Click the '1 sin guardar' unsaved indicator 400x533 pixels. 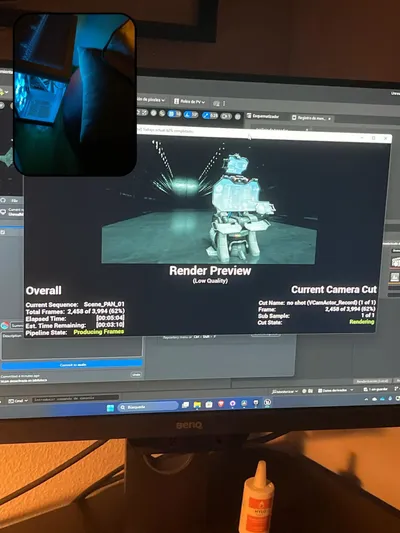[376, 389]
